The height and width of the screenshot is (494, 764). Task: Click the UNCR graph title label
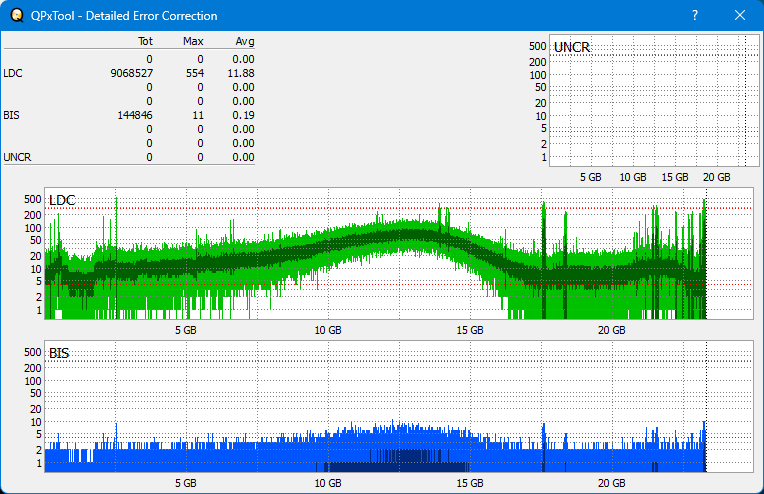click(x=572, y=47)
